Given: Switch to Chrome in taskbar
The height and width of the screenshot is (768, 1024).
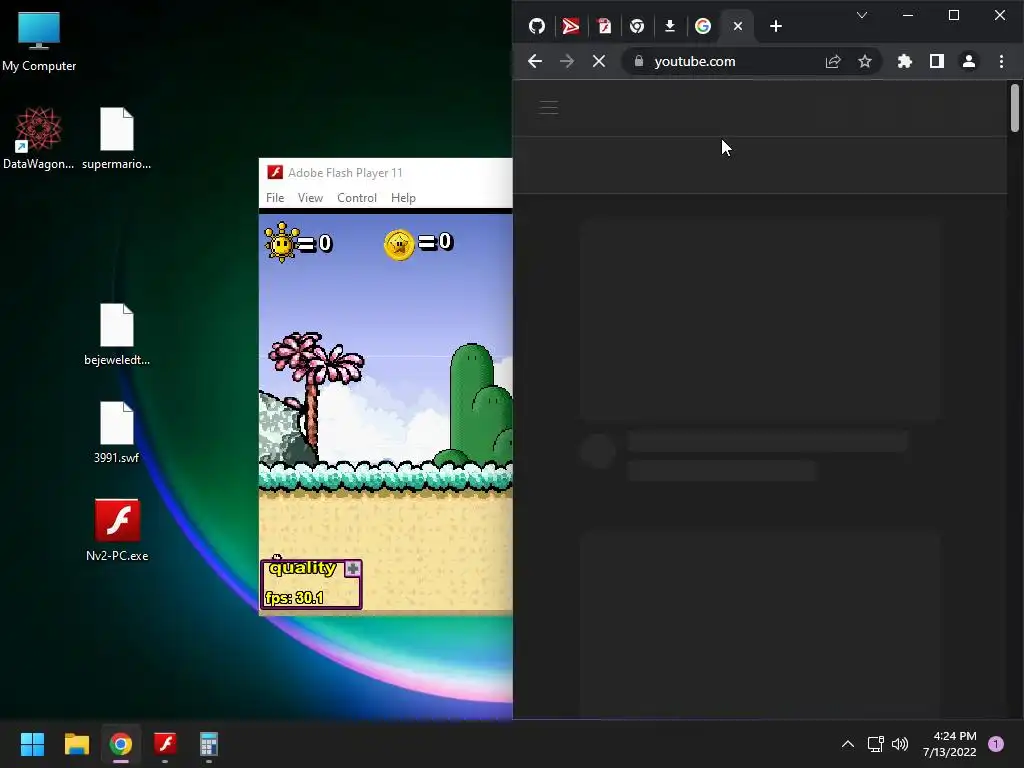Looking at the screenshot, I should click(120, 744).
